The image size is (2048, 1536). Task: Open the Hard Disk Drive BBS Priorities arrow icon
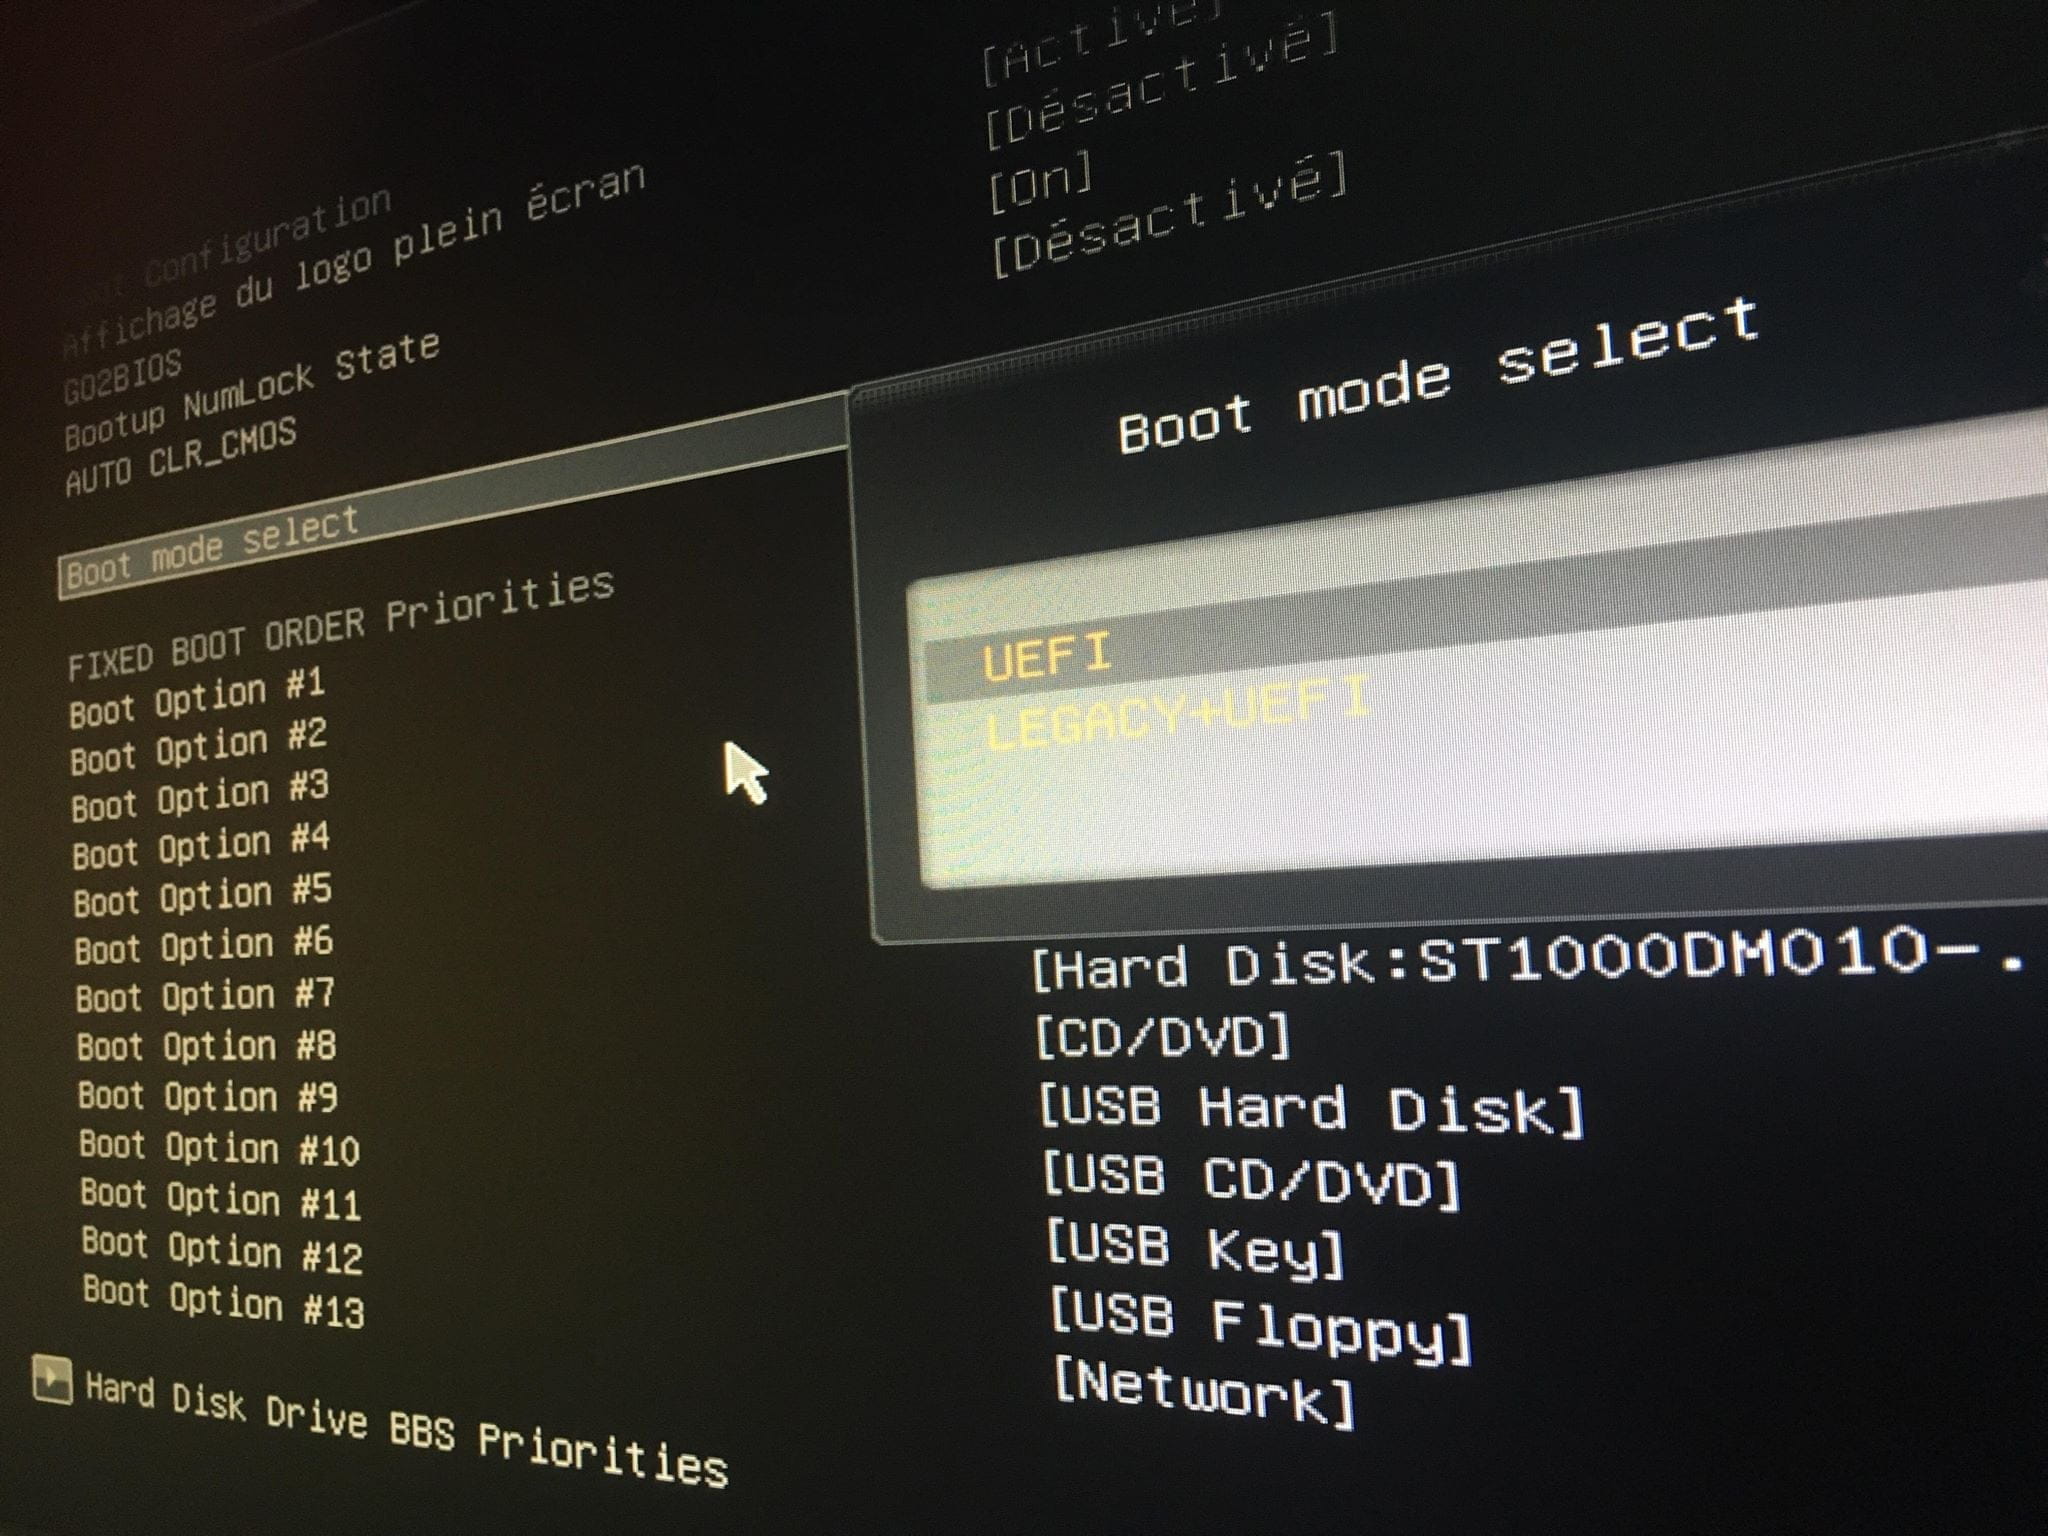point(52,1380)
